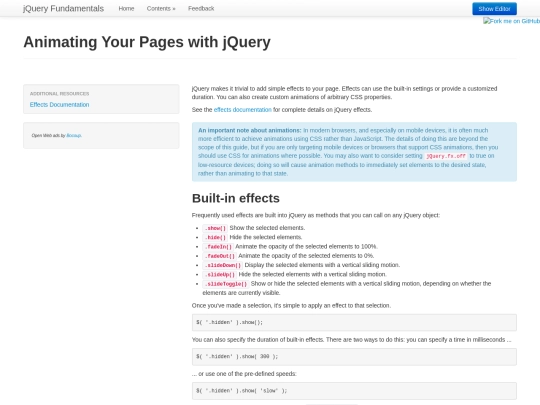540x405 pixels.
Task: Follow the Bocoup ads link
Action: (74, 136)
